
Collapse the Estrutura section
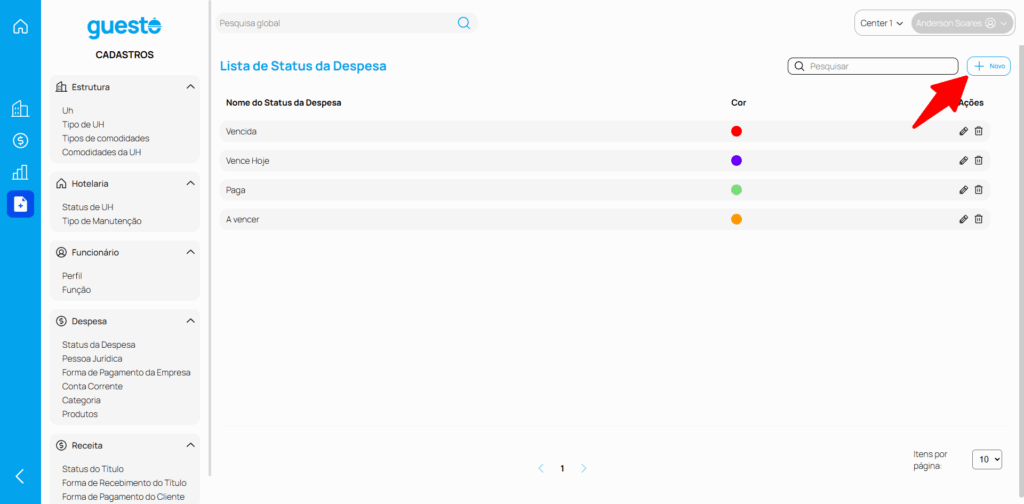click(x=190, y=87)
